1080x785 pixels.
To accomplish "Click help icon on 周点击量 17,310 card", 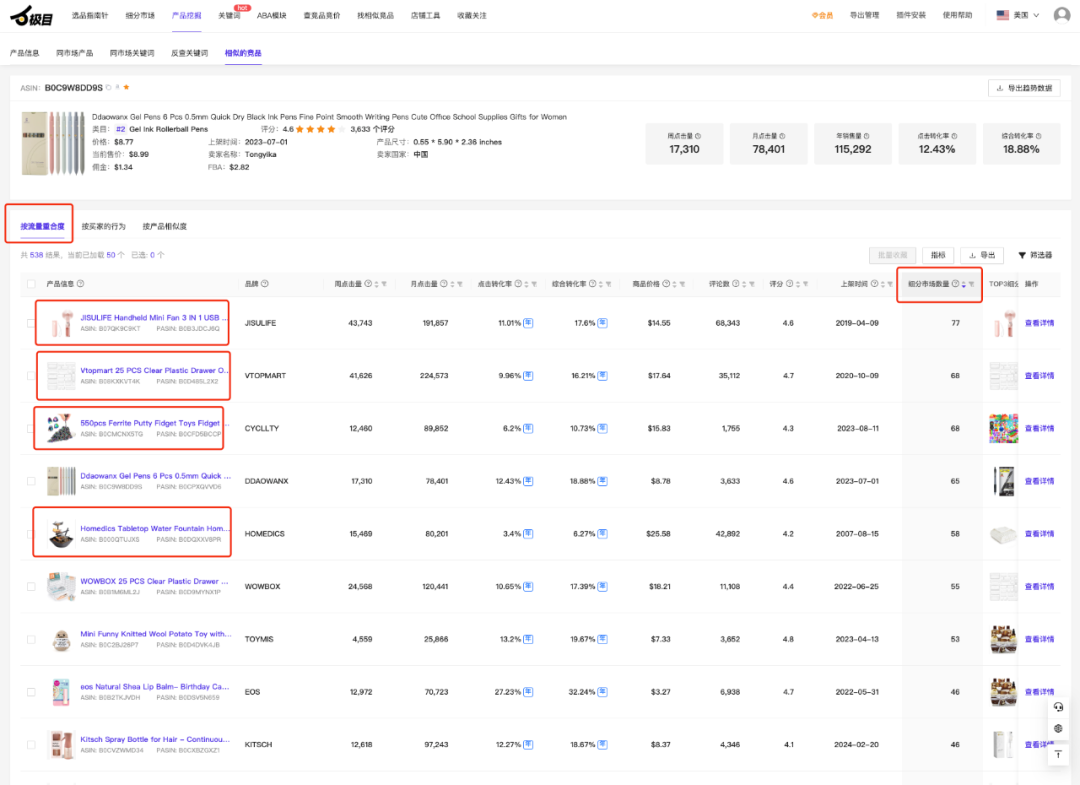I will point(698,136).
